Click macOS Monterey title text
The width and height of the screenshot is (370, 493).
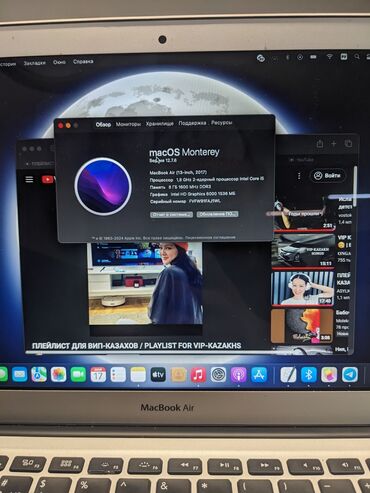184,153
